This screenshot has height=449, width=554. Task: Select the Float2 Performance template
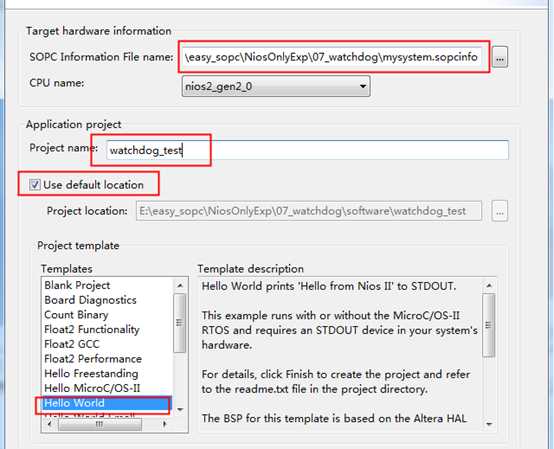[107, 359]
